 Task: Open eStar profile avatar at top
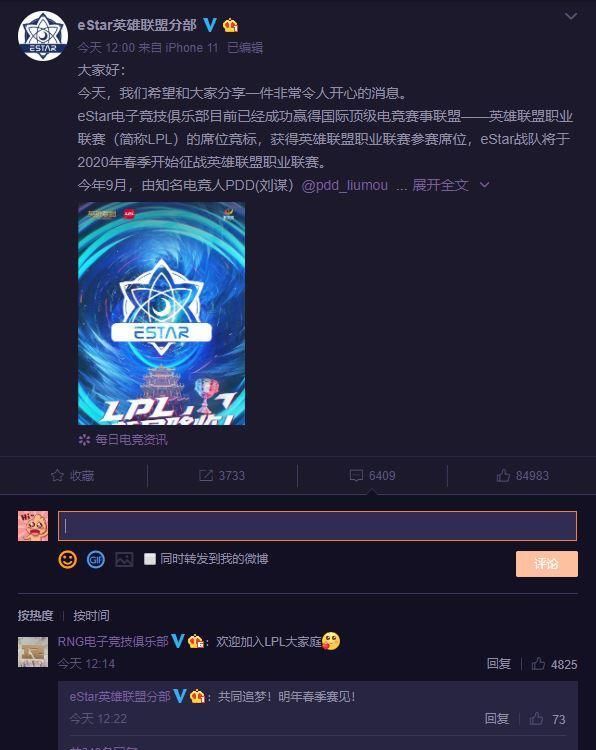coord(43,35)
